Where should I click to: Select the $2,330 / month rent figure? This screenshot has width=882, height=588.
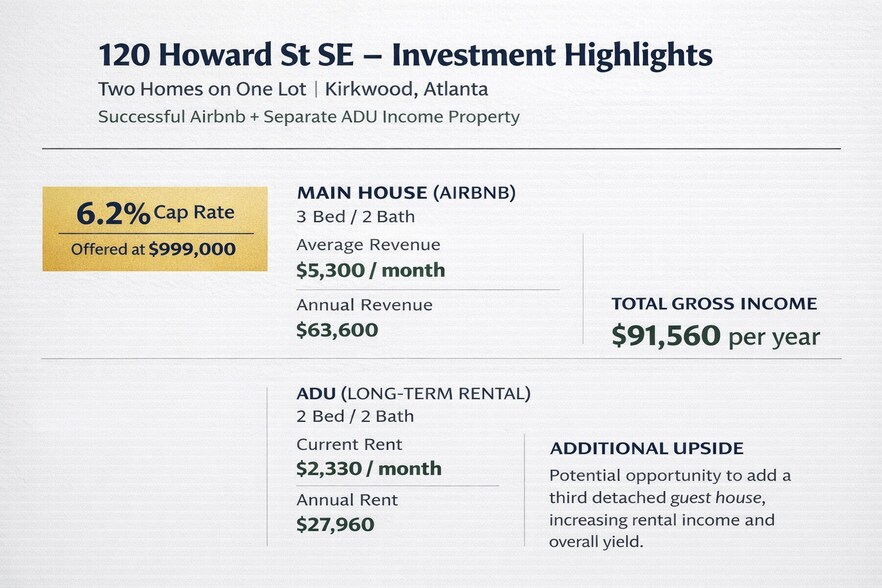(368, 468)
